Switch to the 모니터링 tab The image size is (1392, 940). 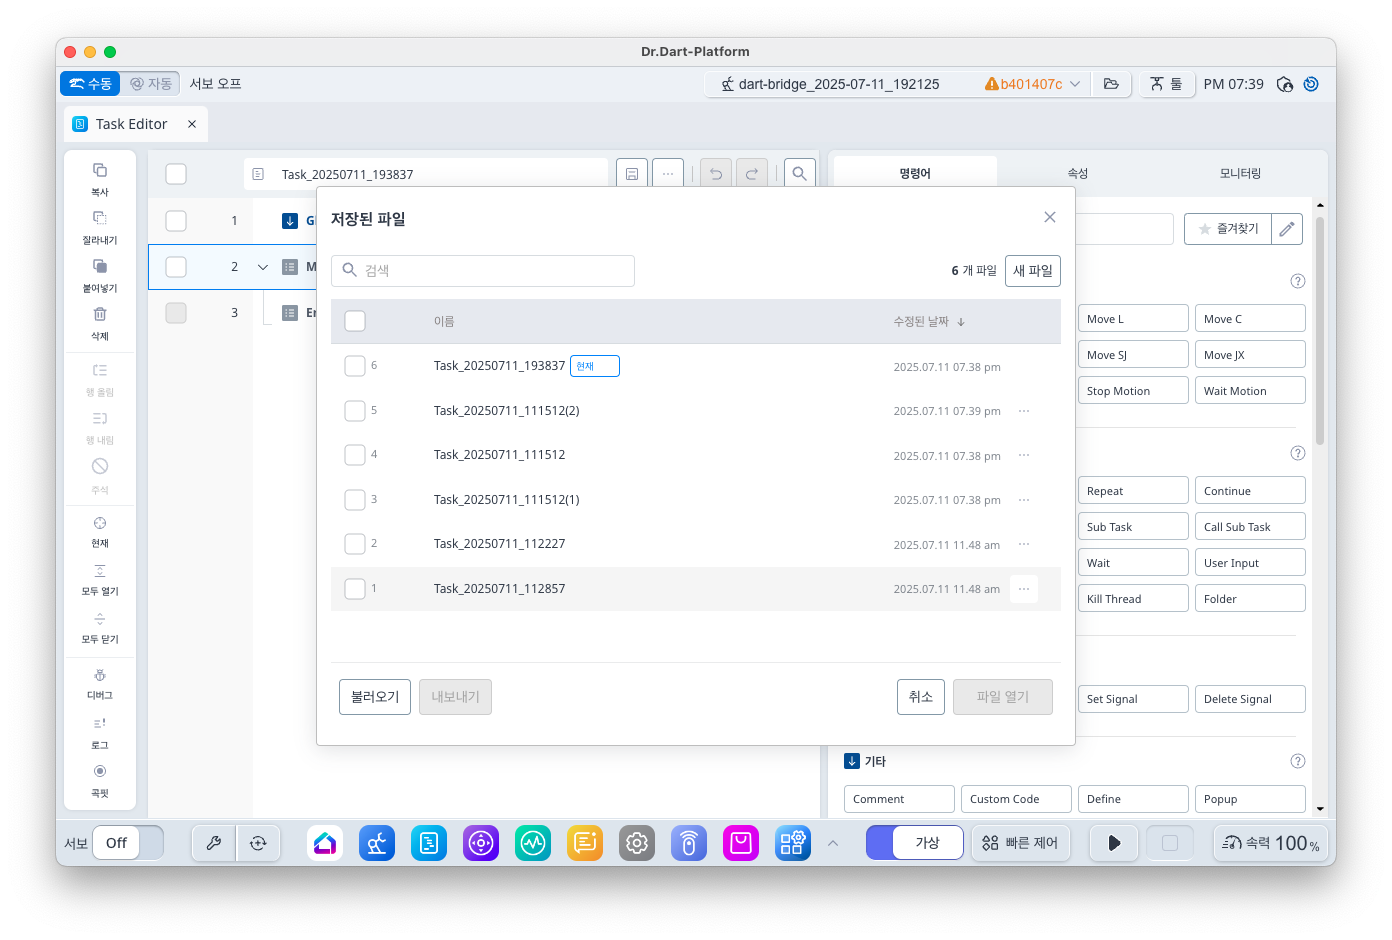tap(1240, 173)
